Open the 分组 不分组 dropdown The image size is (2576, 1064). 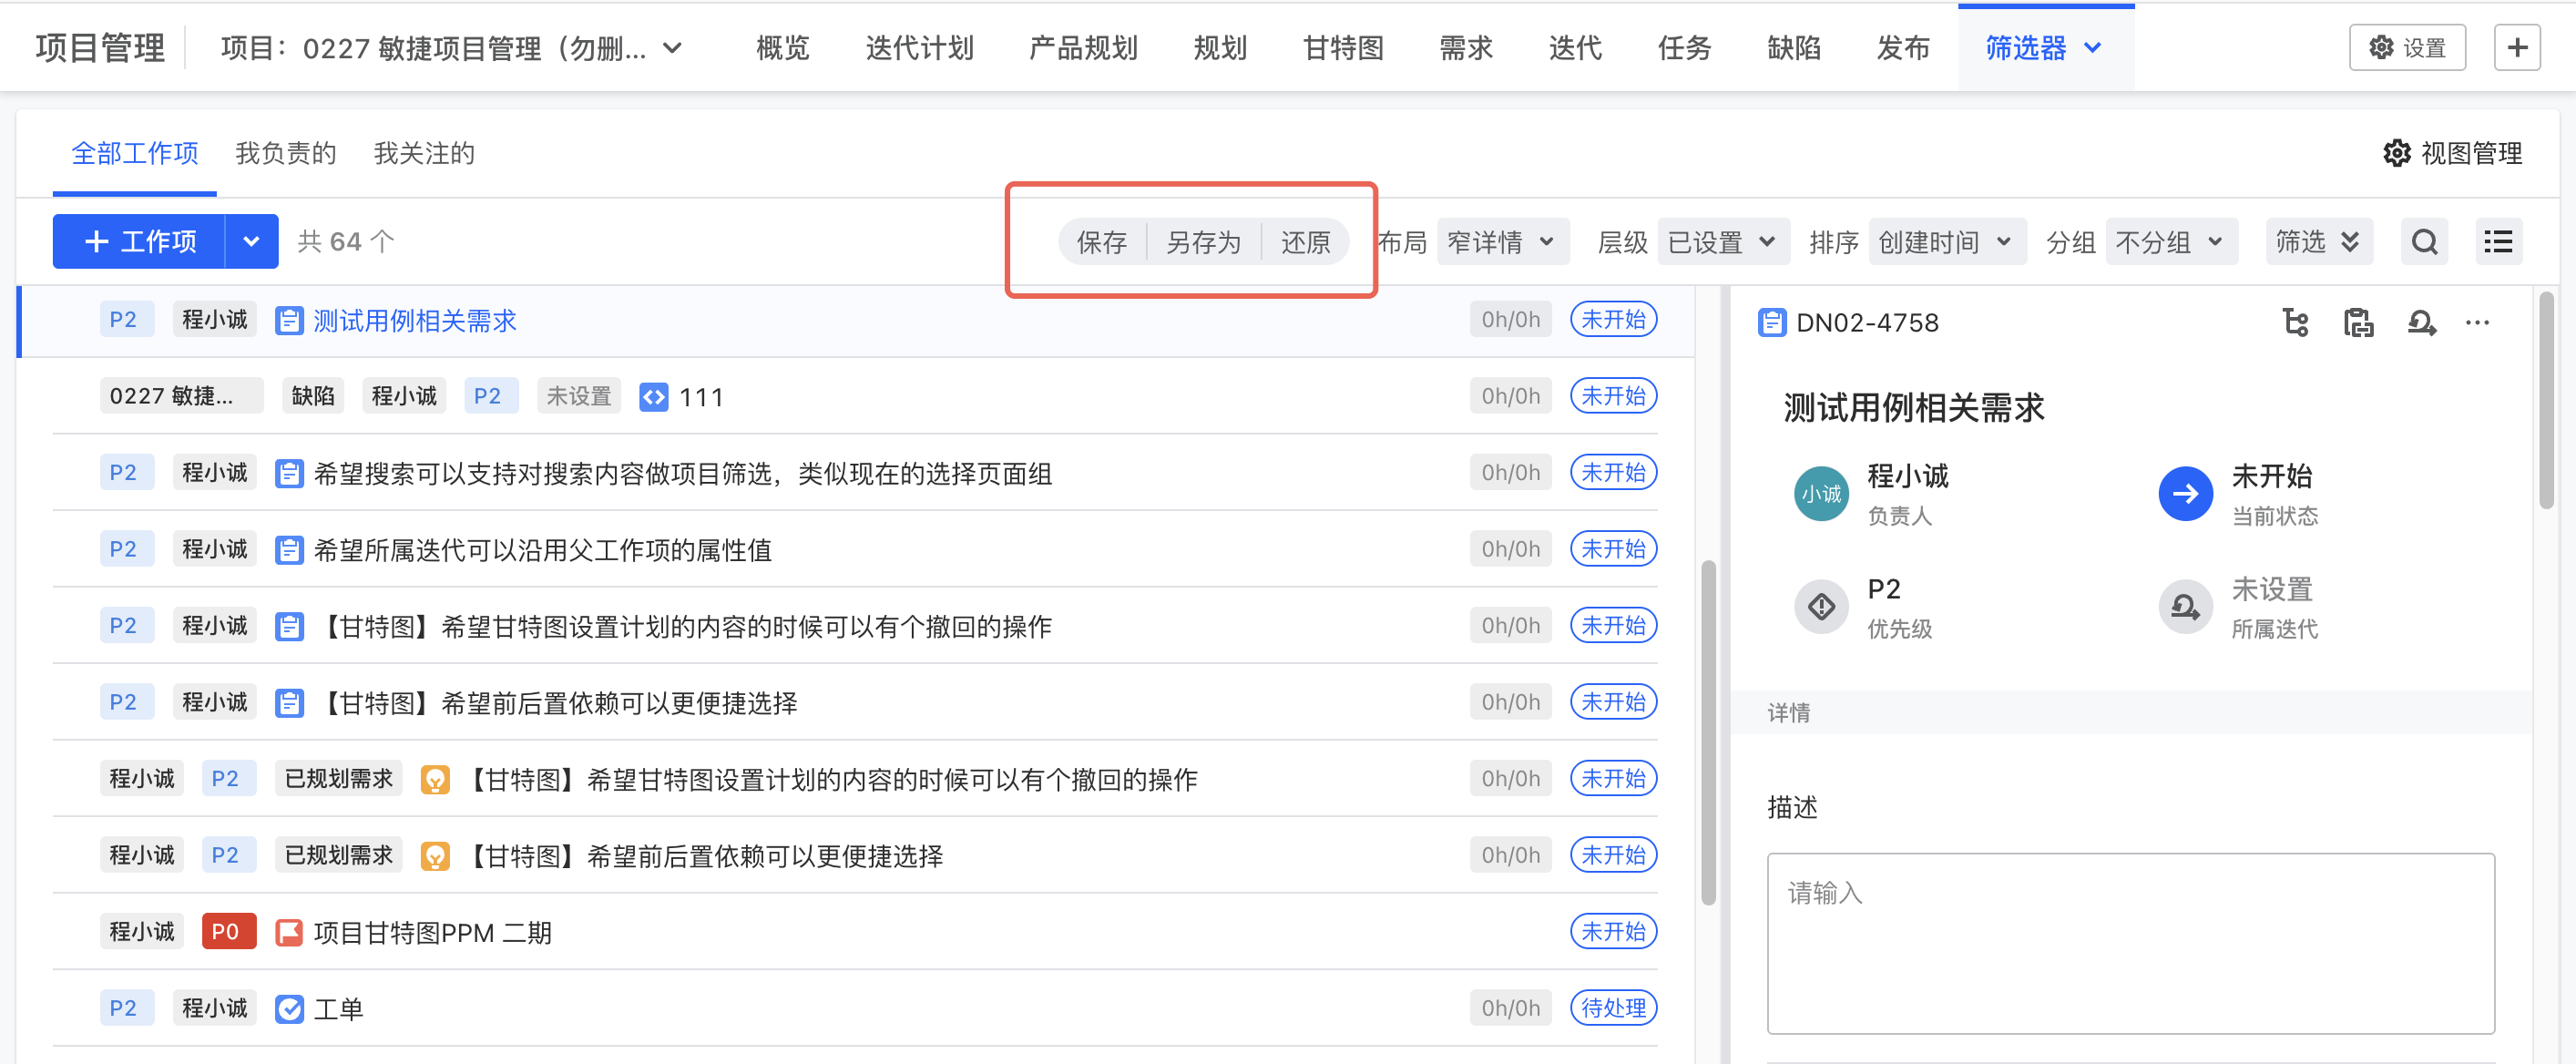(2171, 241)
